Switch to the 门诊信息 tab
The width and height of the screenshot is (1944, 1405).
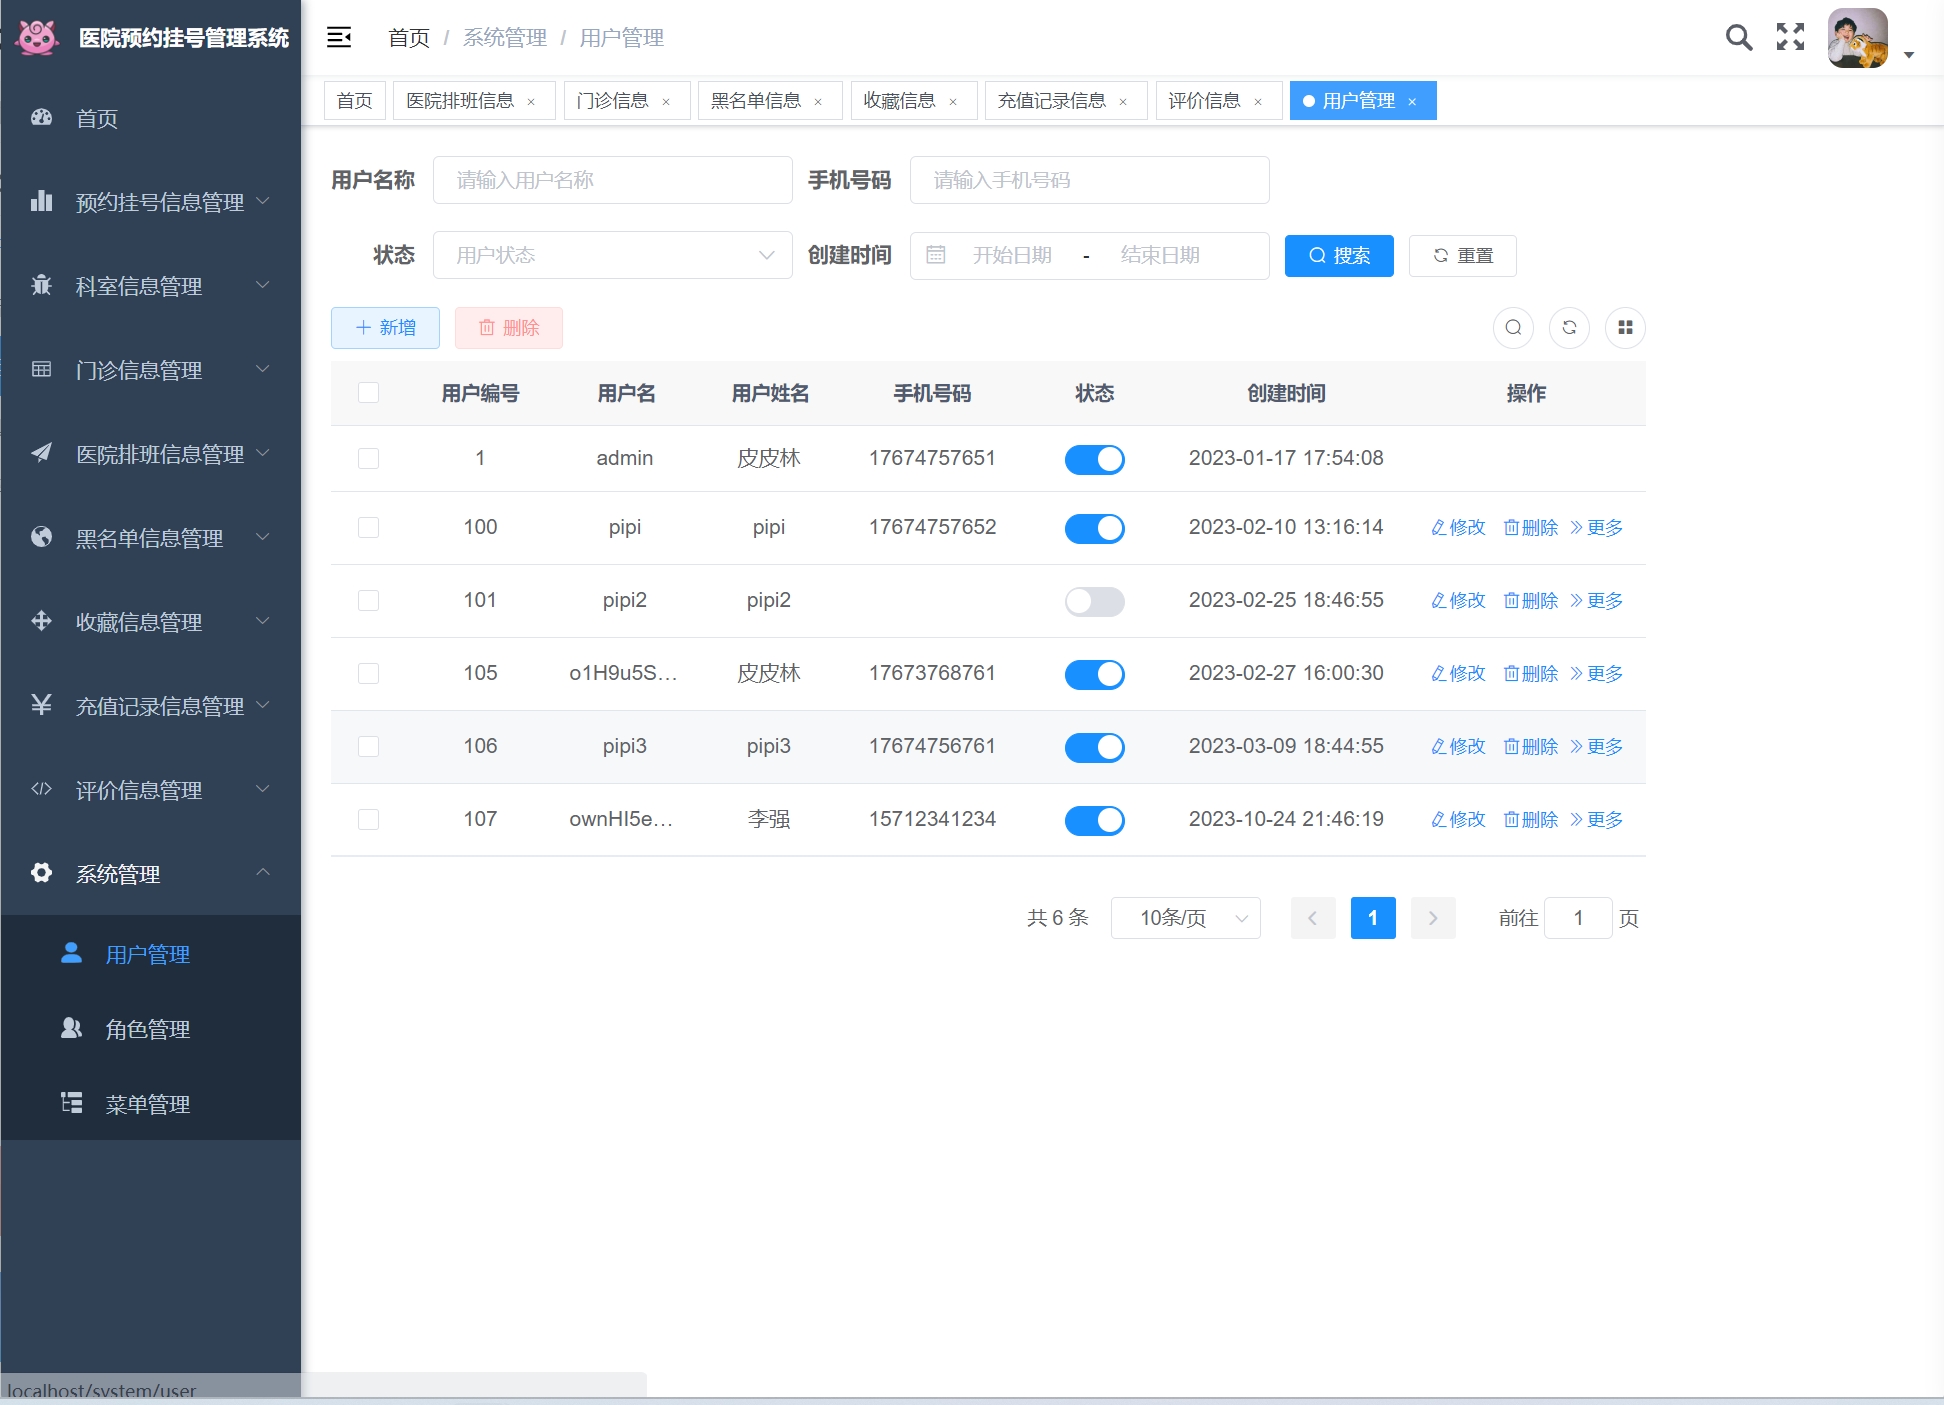pyautogui.click(x=612, y=101)
